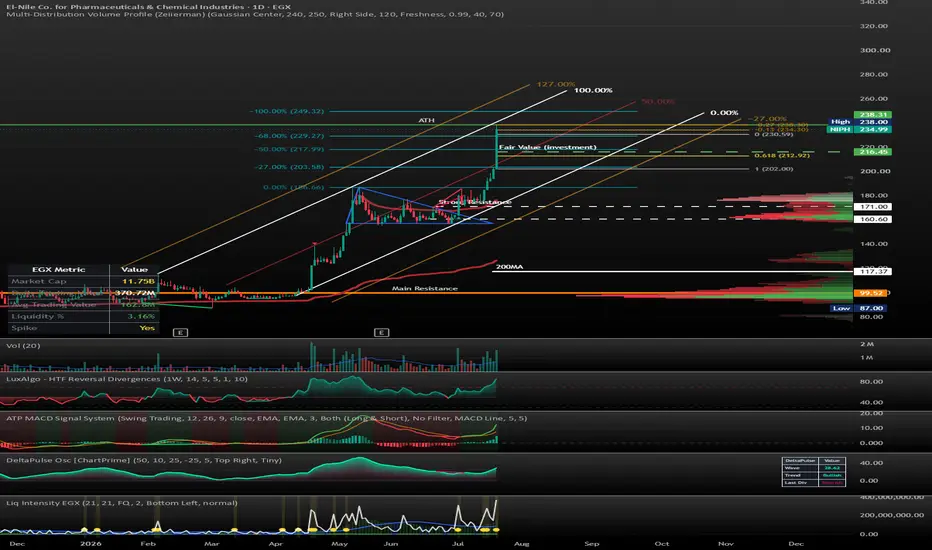The height and width of the screenshot is (550, 932).
Task: Click the -68.00% (229.27) Fibonacci level
Action: (x=289, y=136)
